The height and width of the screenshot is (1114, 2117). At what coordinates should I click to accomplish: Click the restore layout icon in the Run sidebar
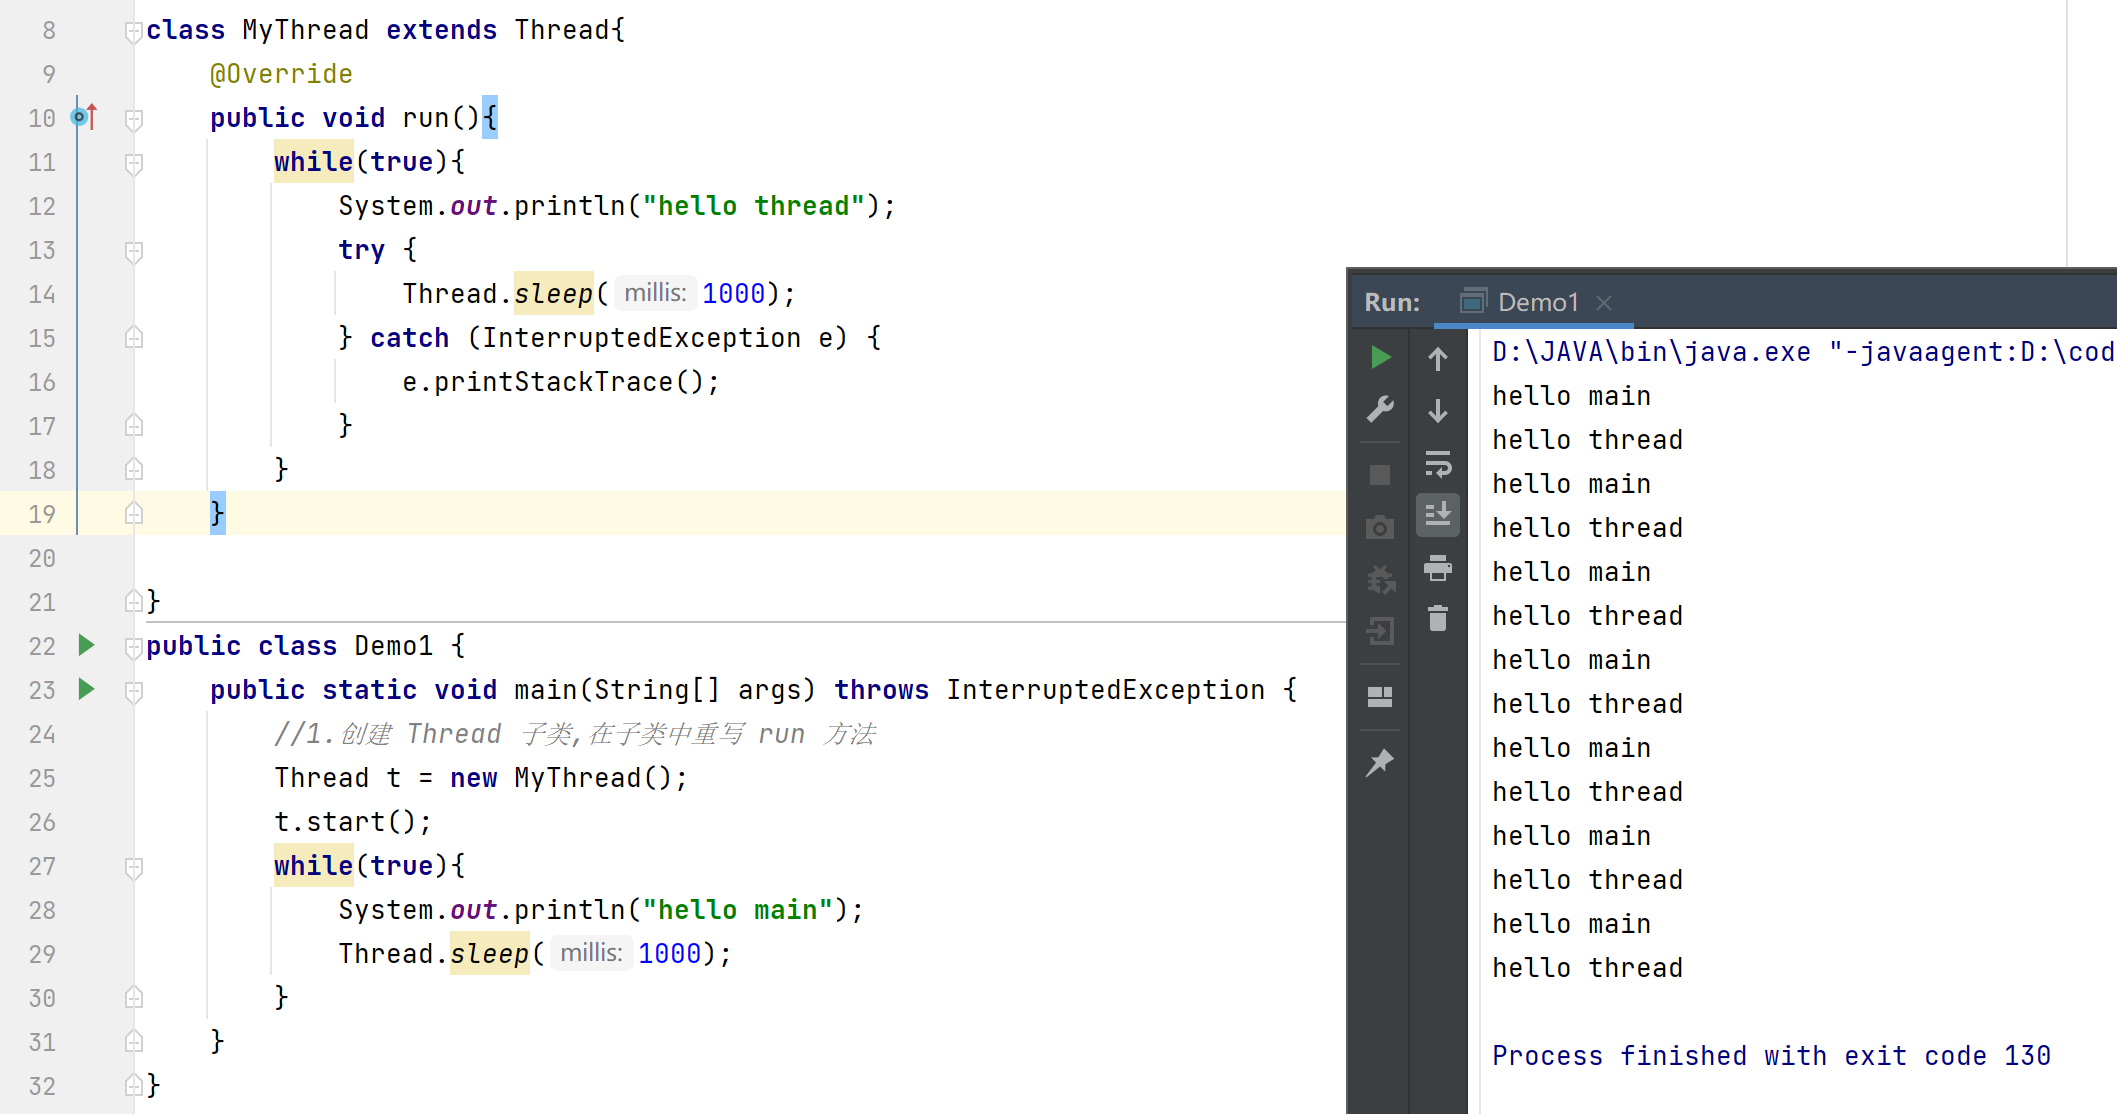click(1380, 697)
